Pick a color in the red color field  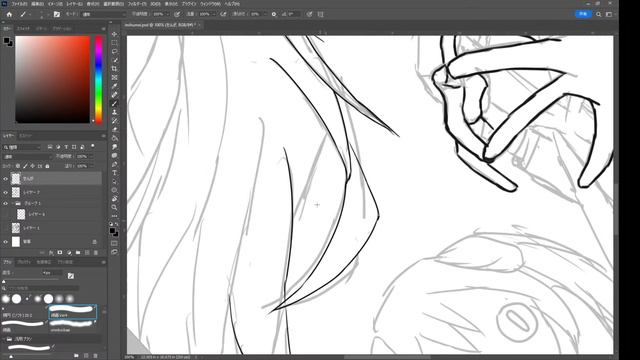coord(53,80)
